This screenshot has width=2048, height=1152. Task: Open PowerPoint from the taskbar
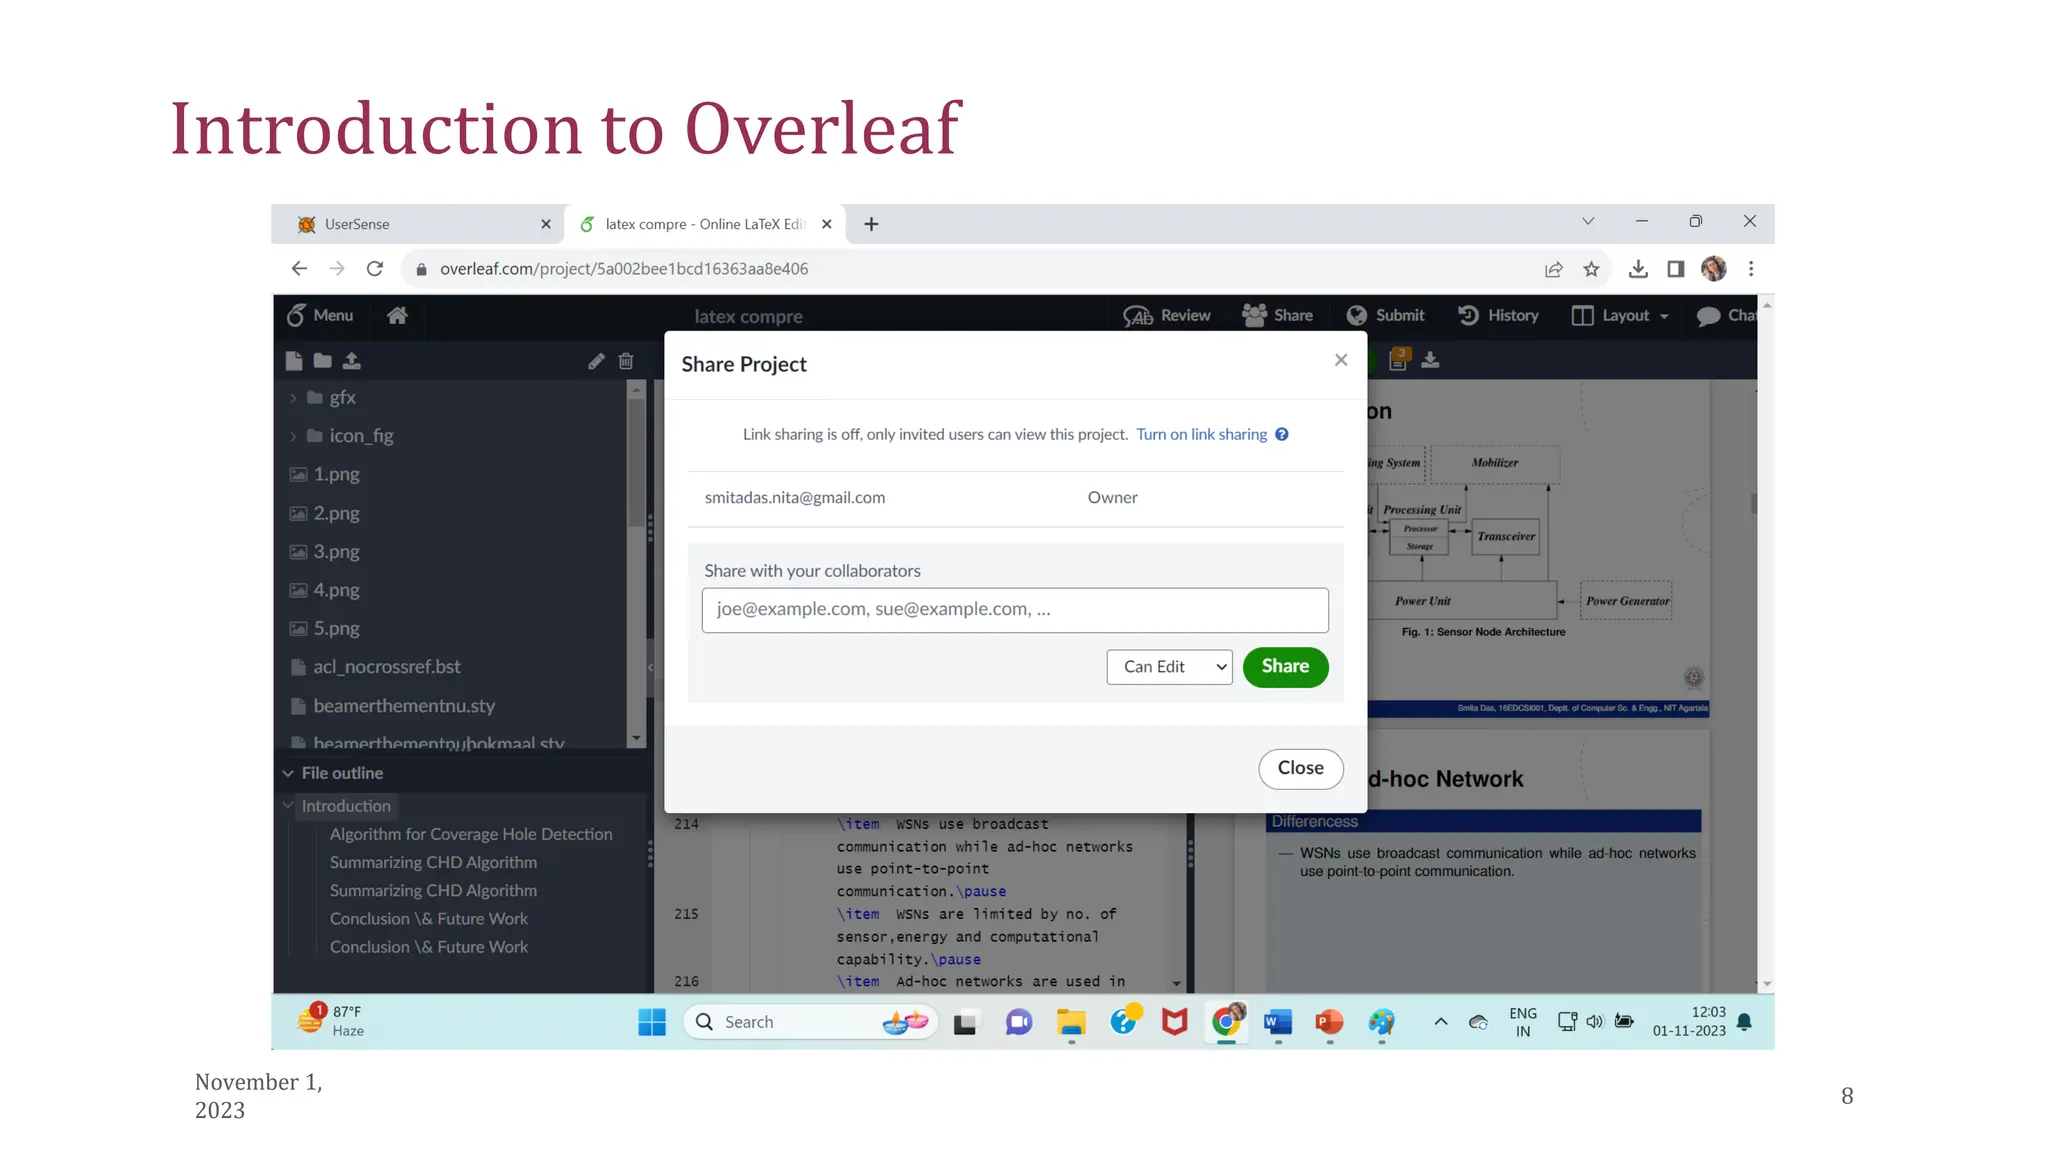[1329, 1022]
